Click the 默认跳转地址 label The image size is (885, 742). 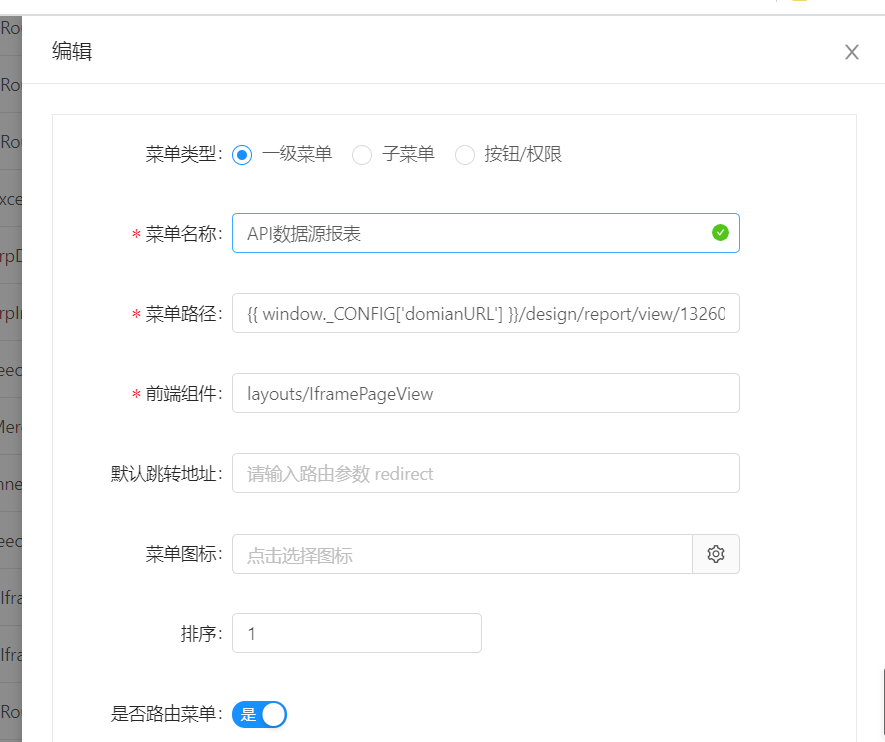(x=167, y=474)
